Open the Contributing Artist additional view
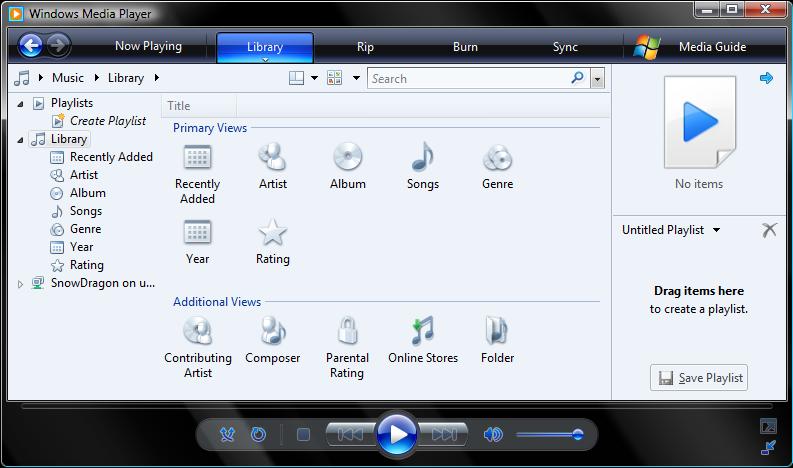The image size is (793, 468). tap(197, 331)
